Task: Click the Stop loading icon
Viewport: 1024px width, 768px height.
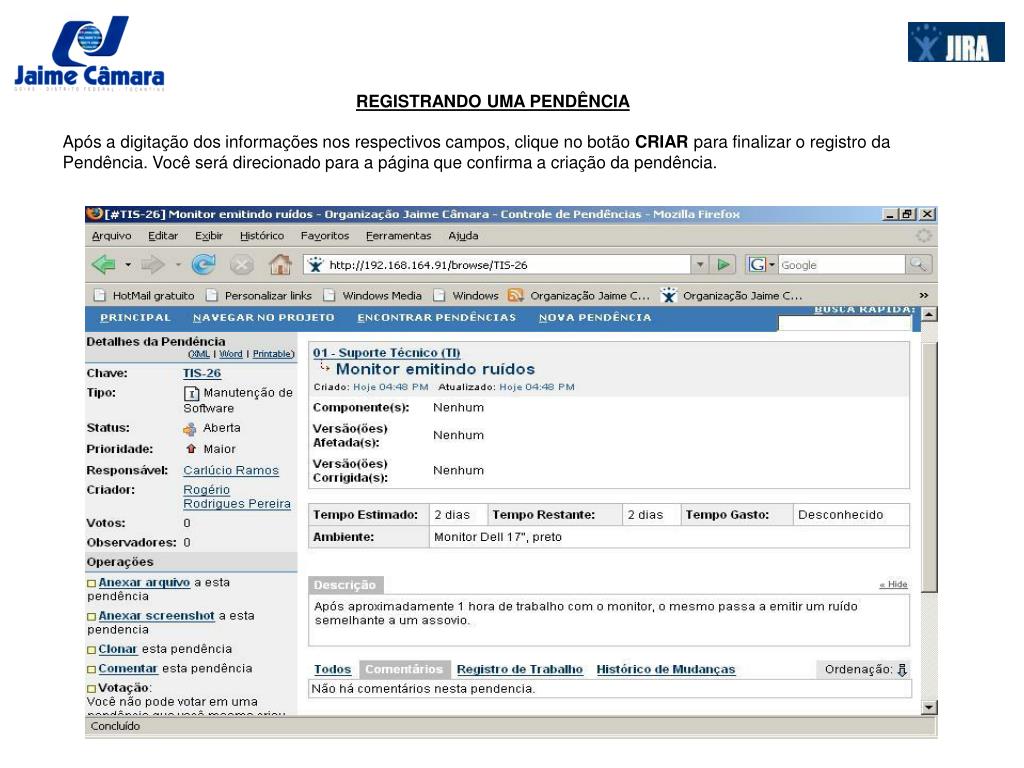Action: (x=242, y=264)
